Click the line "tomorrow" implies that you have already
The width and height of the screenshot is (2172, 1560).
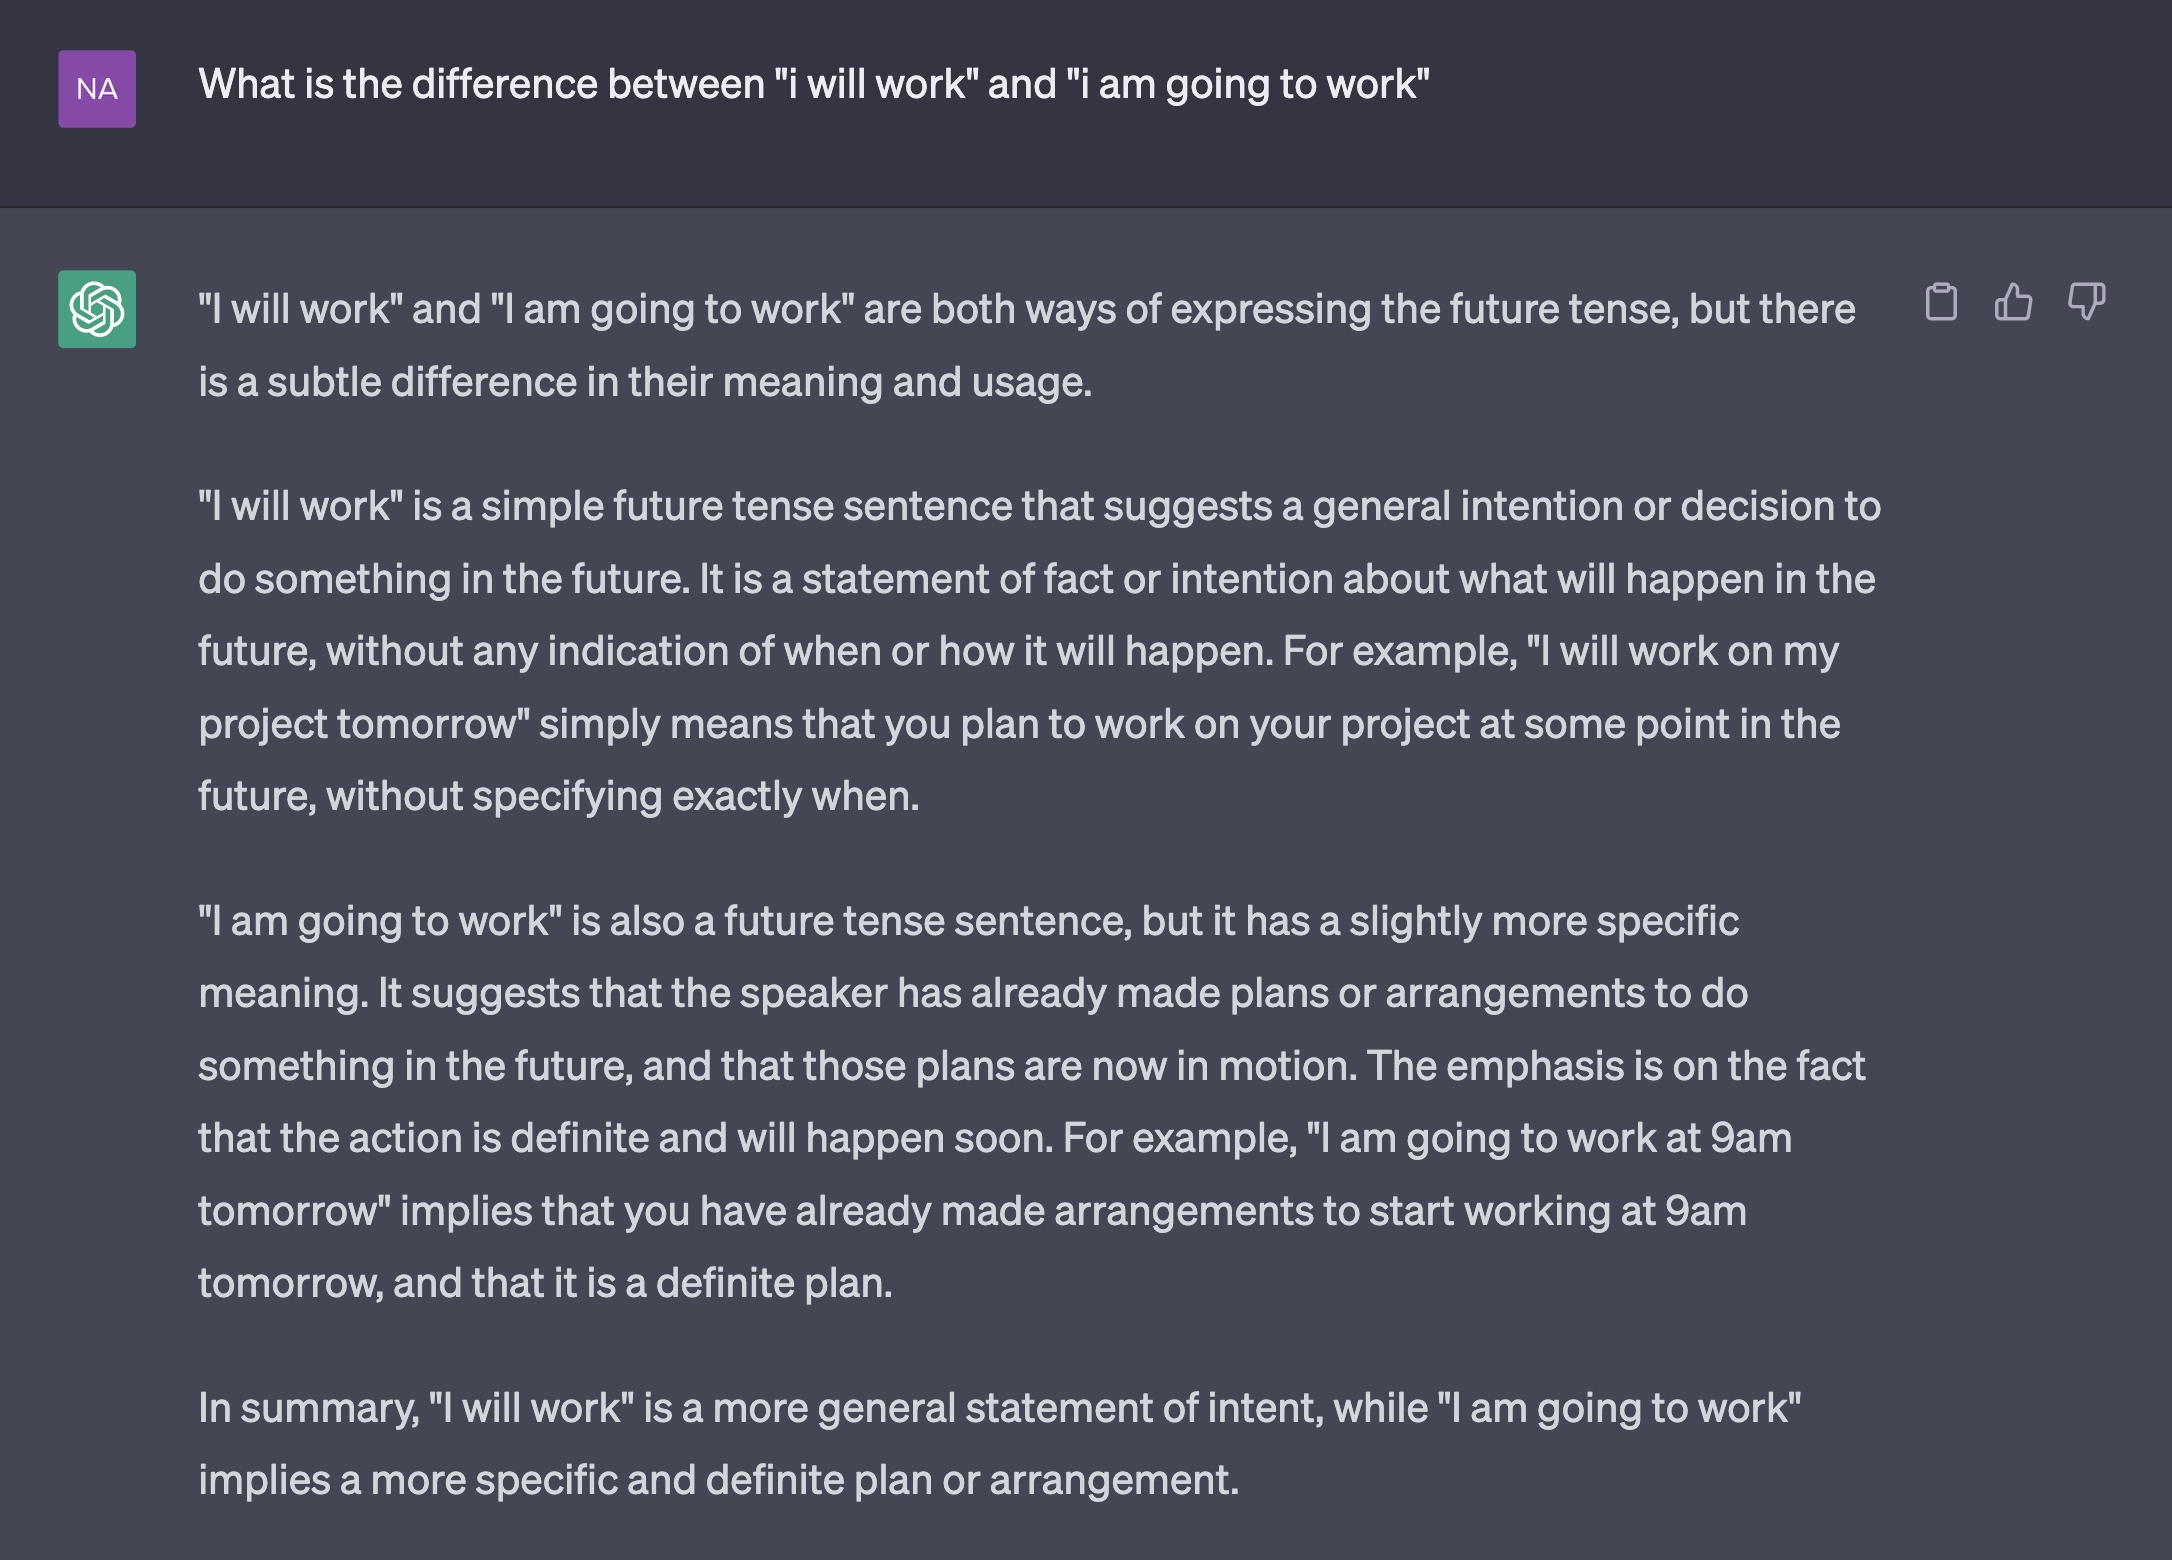[x=972, y=1212]
